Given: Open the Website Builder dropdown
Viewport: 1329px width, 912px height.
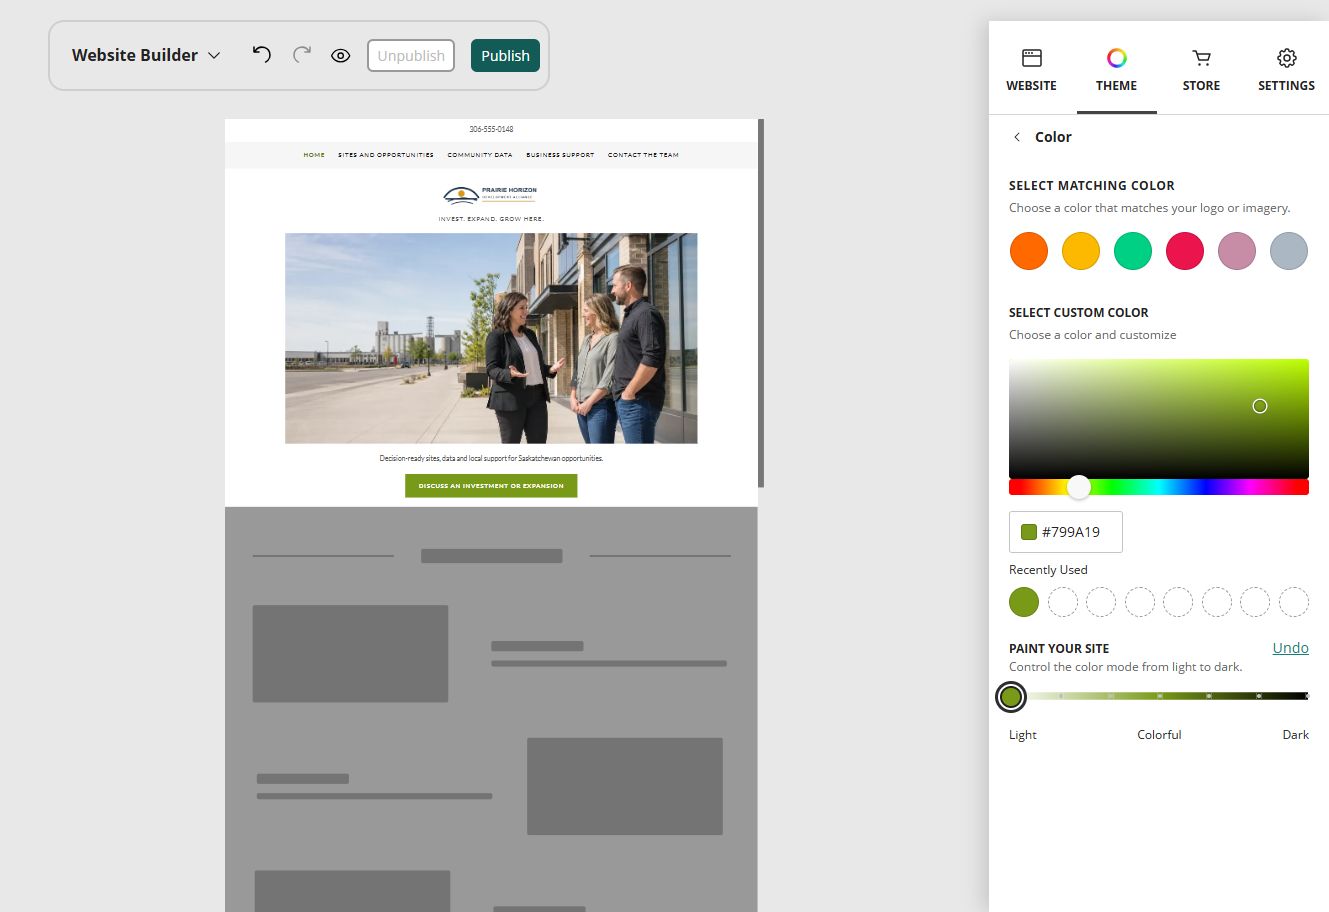Looking at the screenshot, I should tap(146, 55).
